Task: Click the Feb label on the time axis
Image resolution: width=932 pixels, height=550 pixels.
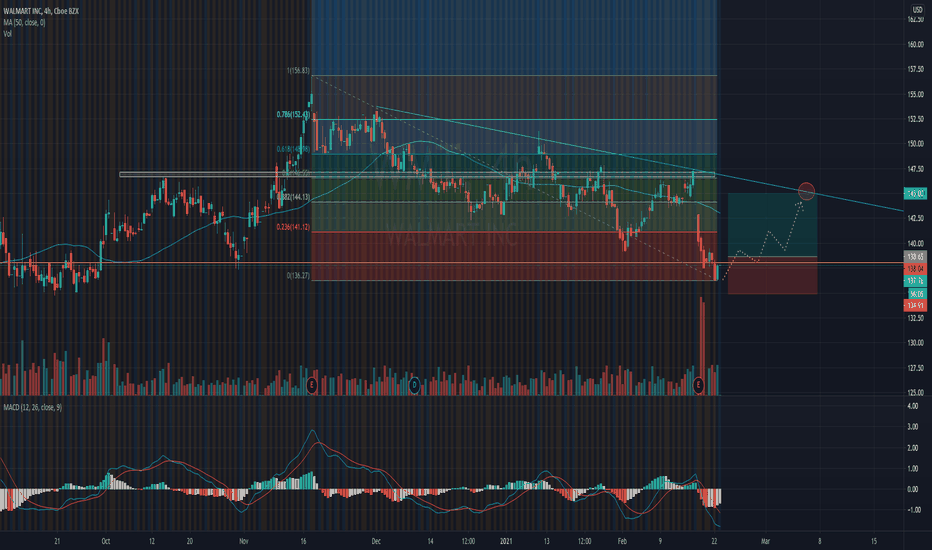Action: 622,541
